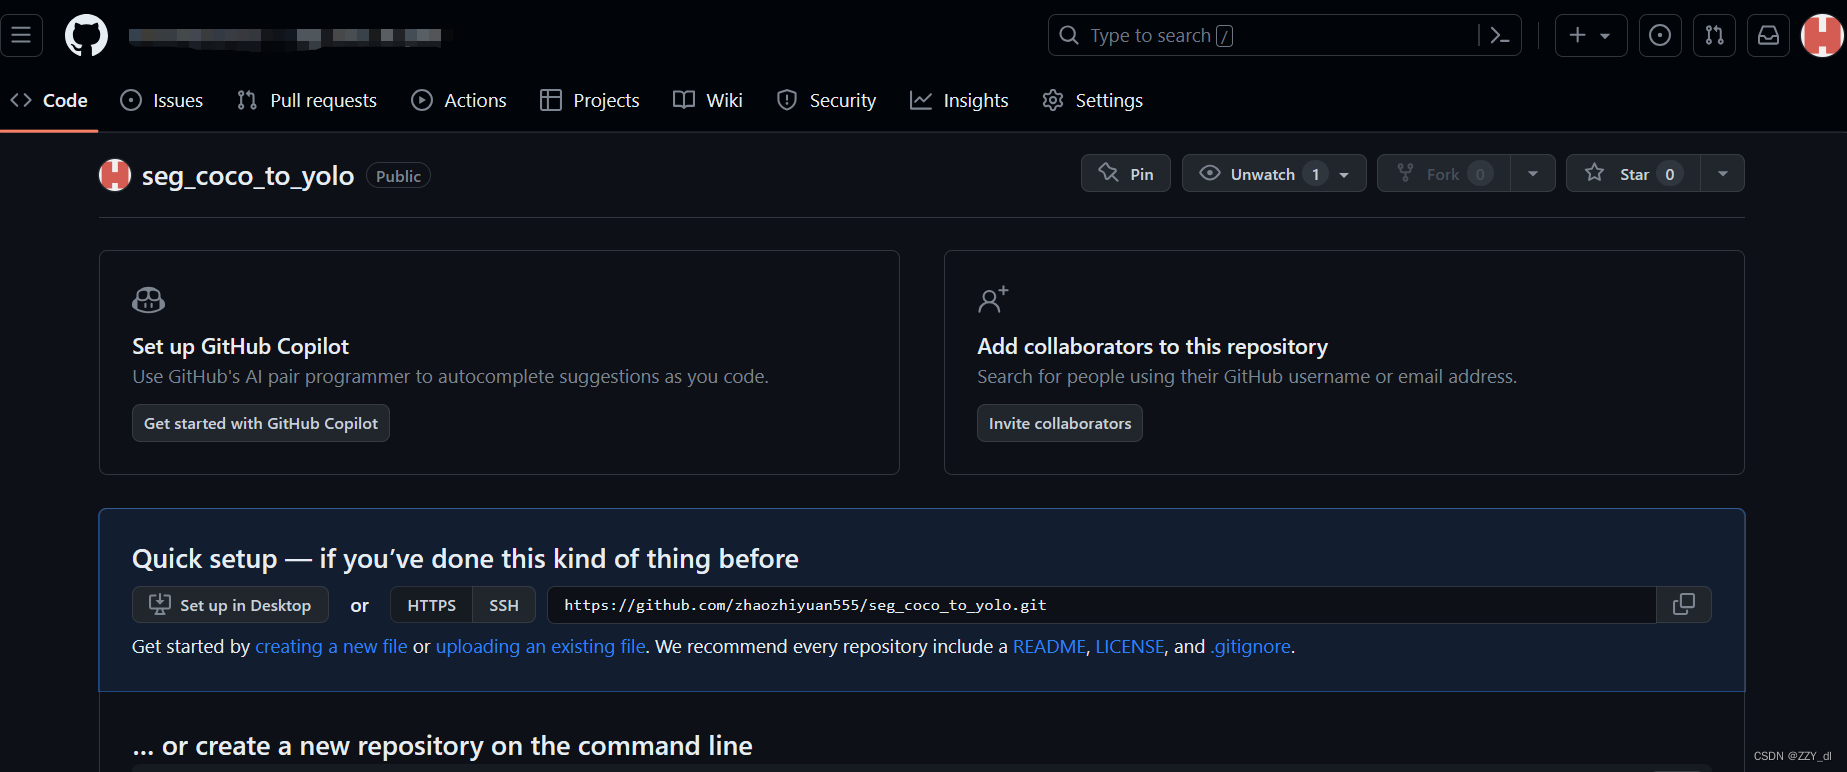This screenshot has height=772, width=1847.
Task: Click the LICENSE link
Action: [x=1130, y=646]
